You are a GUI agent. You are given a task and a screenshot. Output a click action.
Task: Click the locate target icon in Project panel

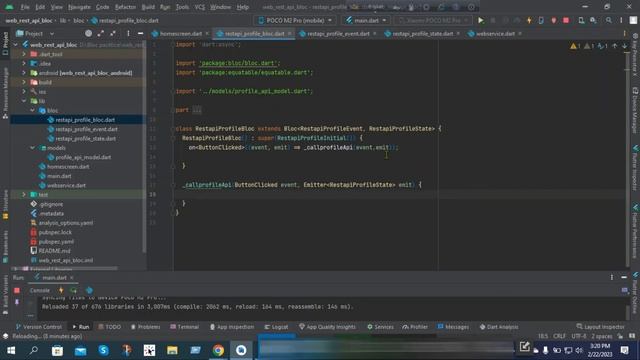[x=88, y=33]
